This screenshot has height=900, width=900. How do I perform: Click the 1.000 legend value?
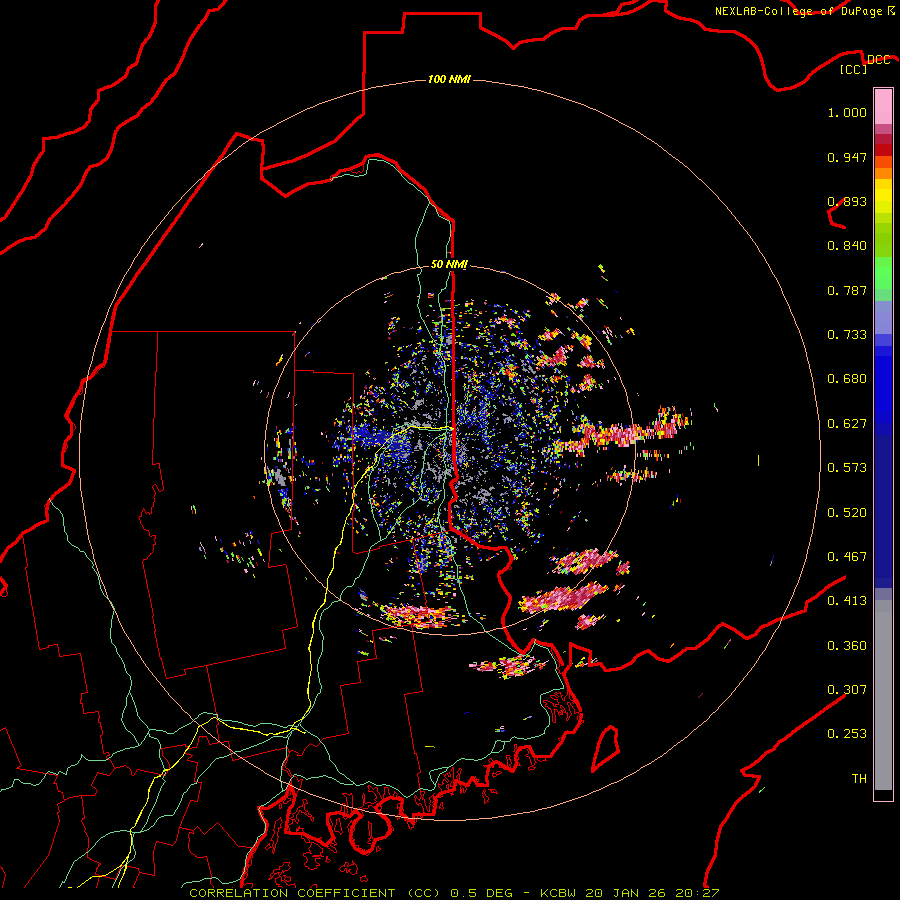[847, 112]
